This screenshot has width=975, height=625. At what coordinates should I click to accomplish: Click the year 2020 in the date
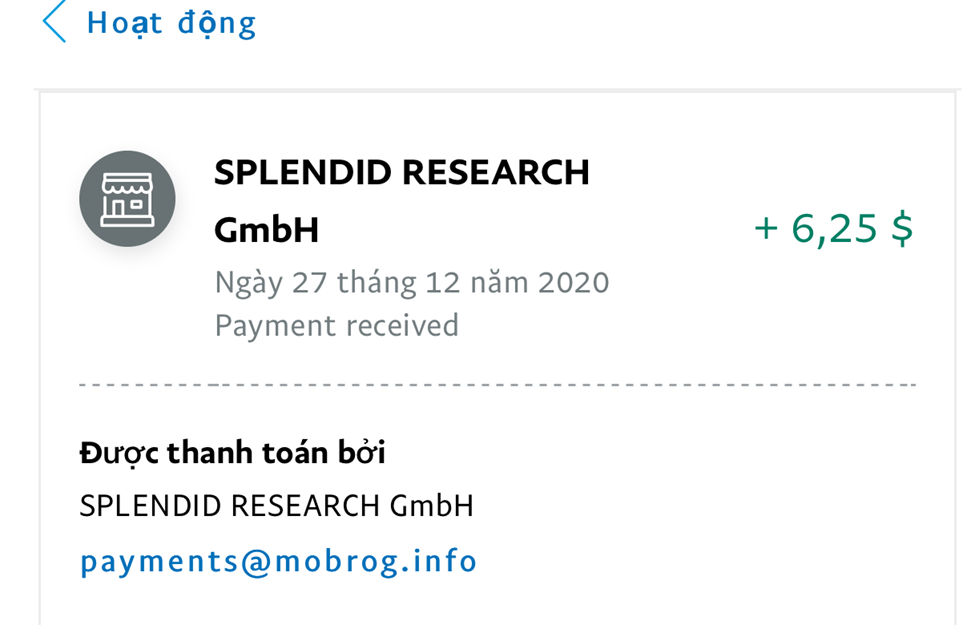573,282
